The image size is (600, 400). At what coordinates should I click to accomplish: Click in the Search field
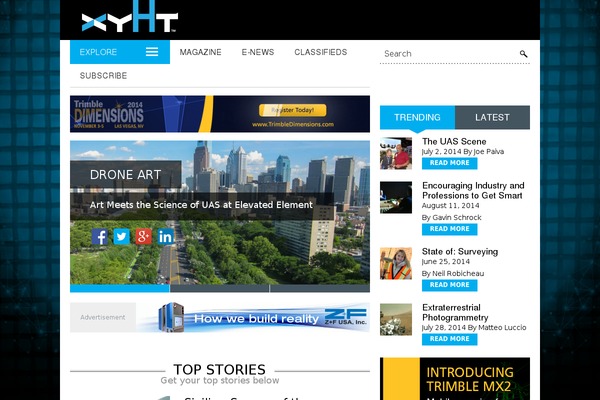(x=450, y=54)
